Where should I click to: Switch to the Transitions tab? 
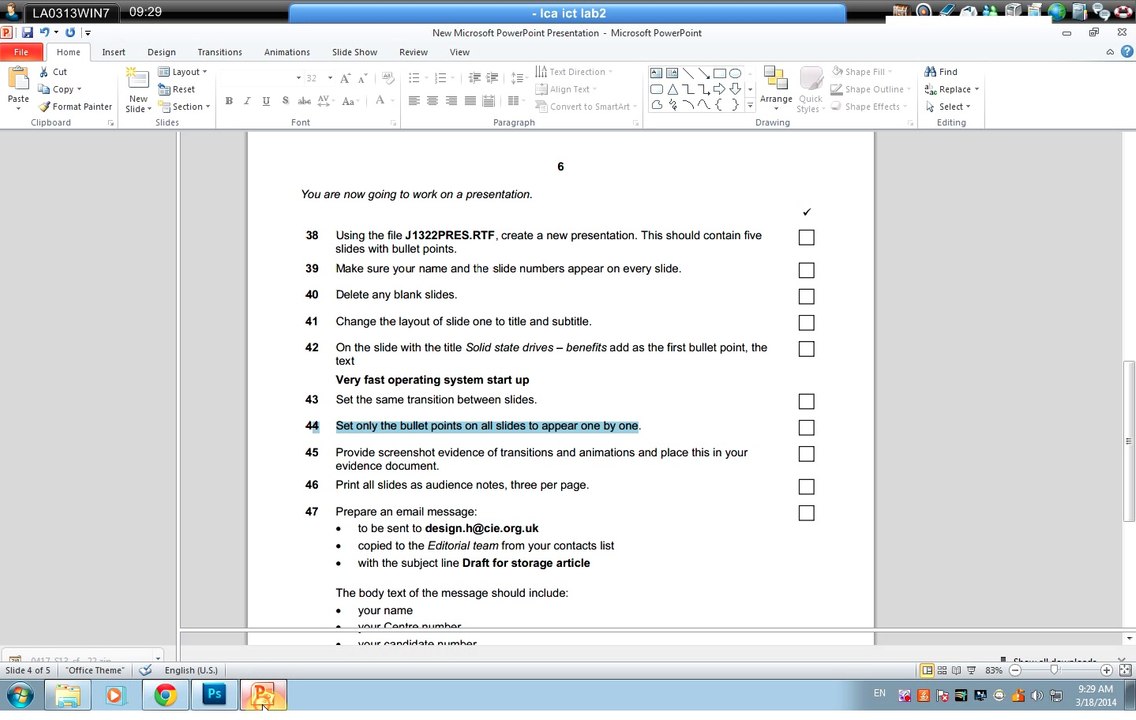220,52
